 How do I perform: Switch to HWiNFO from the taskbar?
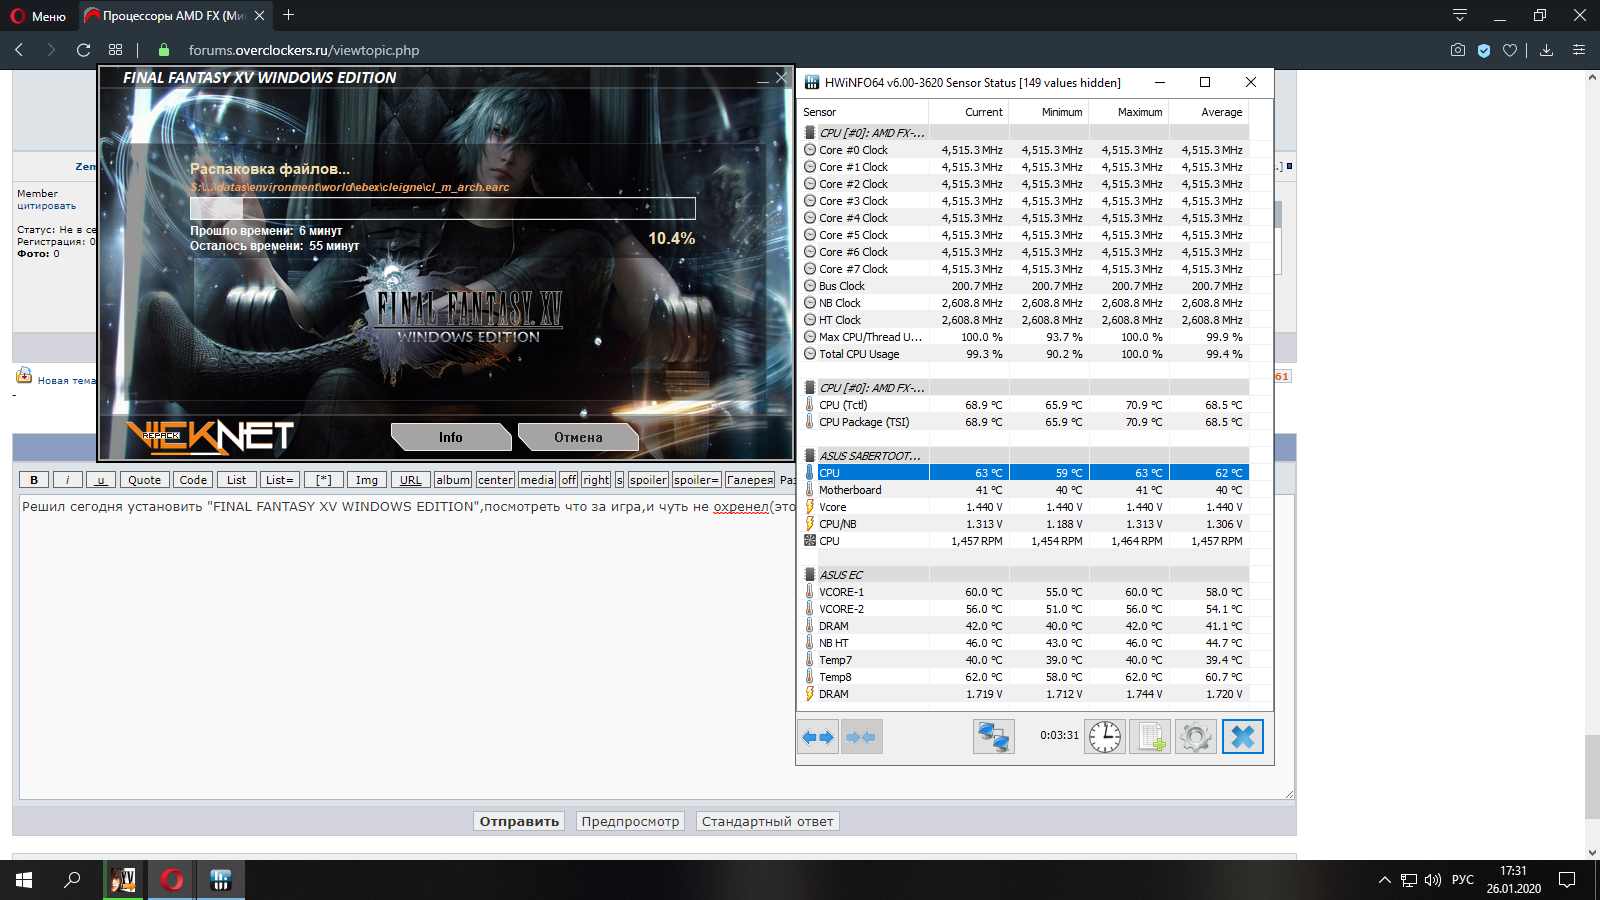click(220, 880)
